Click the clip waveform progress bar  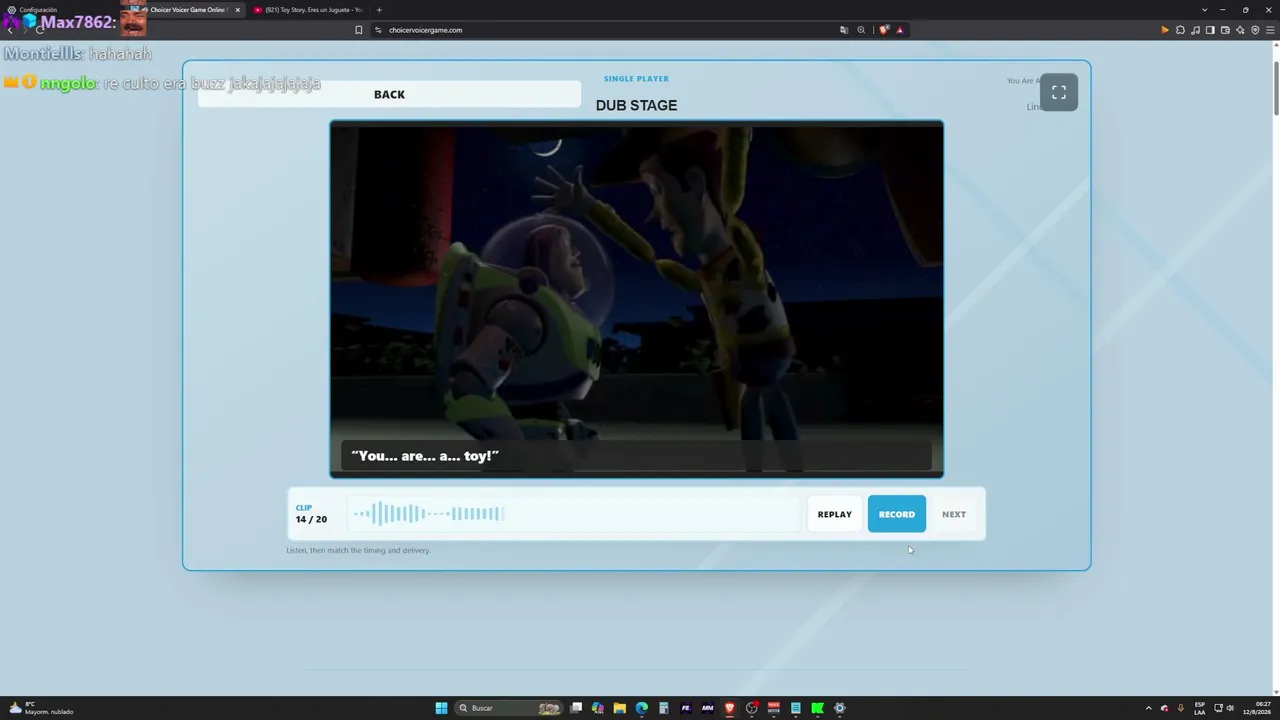pos(574,514)
